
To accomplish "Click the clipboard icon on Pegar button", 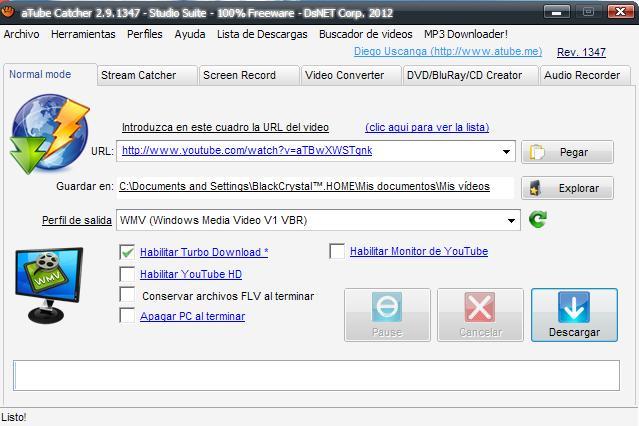I will point(537,152).
